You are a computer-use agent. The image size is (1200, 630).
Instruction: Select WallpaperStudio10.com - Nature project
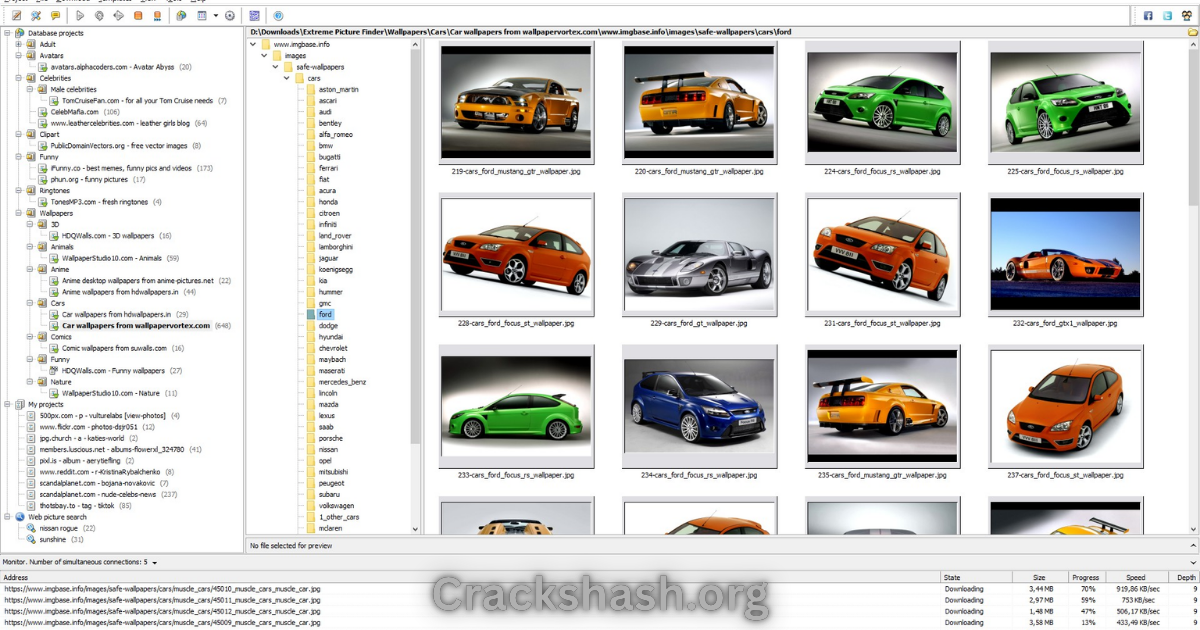pos(111,393)
